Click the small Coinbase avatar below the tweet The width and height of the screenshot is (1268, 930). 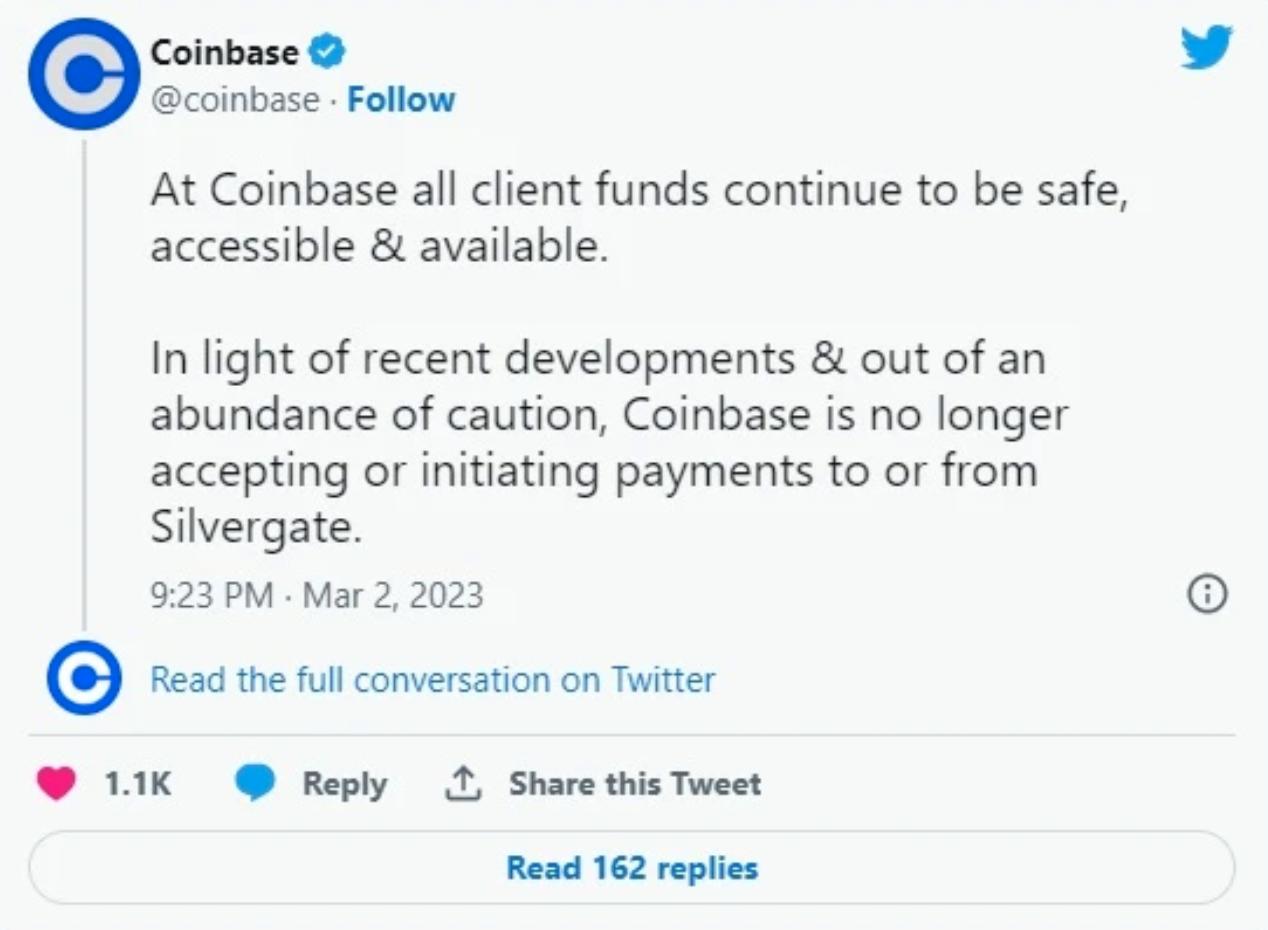tap(84, 678)
